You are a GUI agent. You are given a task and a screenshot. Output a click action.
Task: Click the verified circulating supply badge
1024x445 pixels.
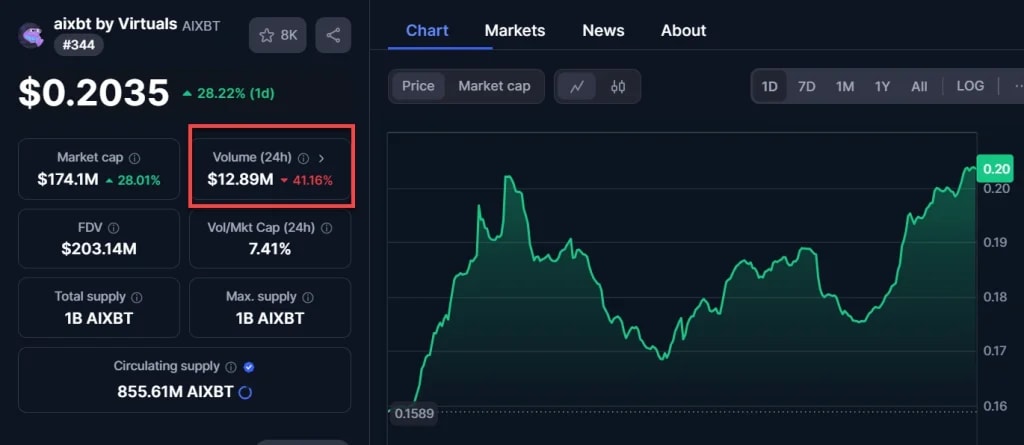[x=249, y=367]
